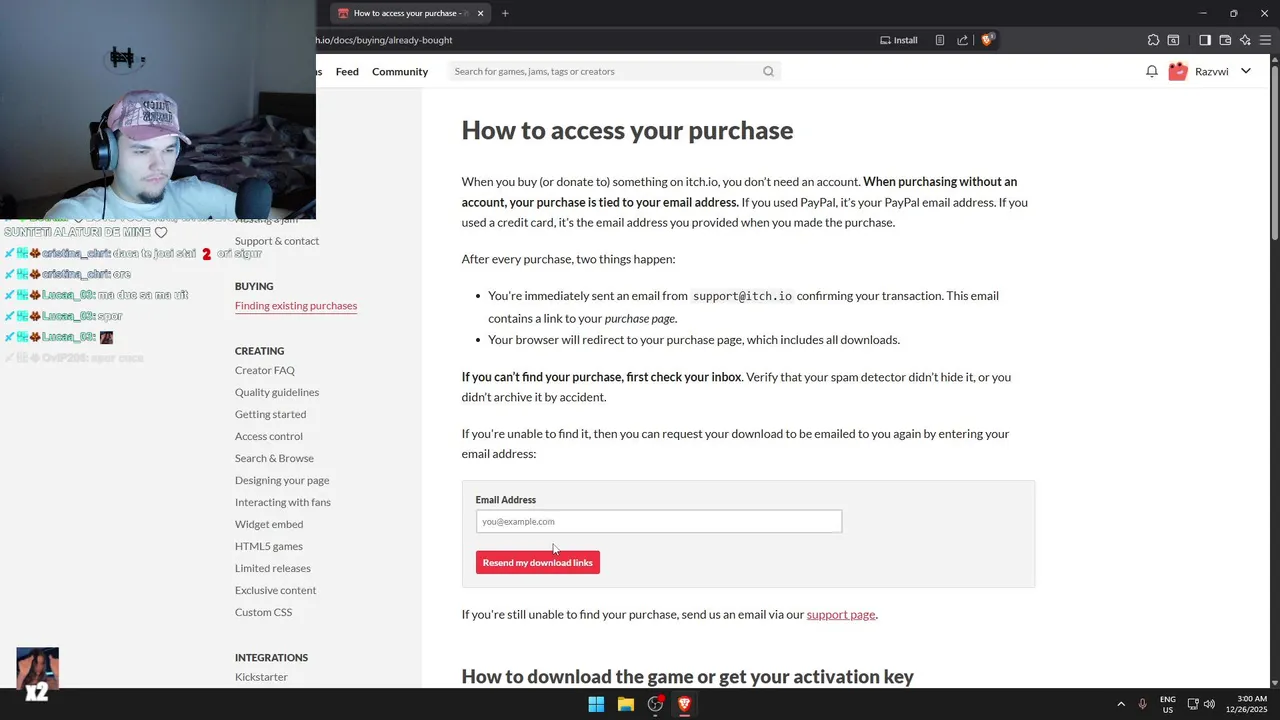Open Creator FAQ sidebar link
This screenshot has width=1280, height=720.
[x=265, y=370]
